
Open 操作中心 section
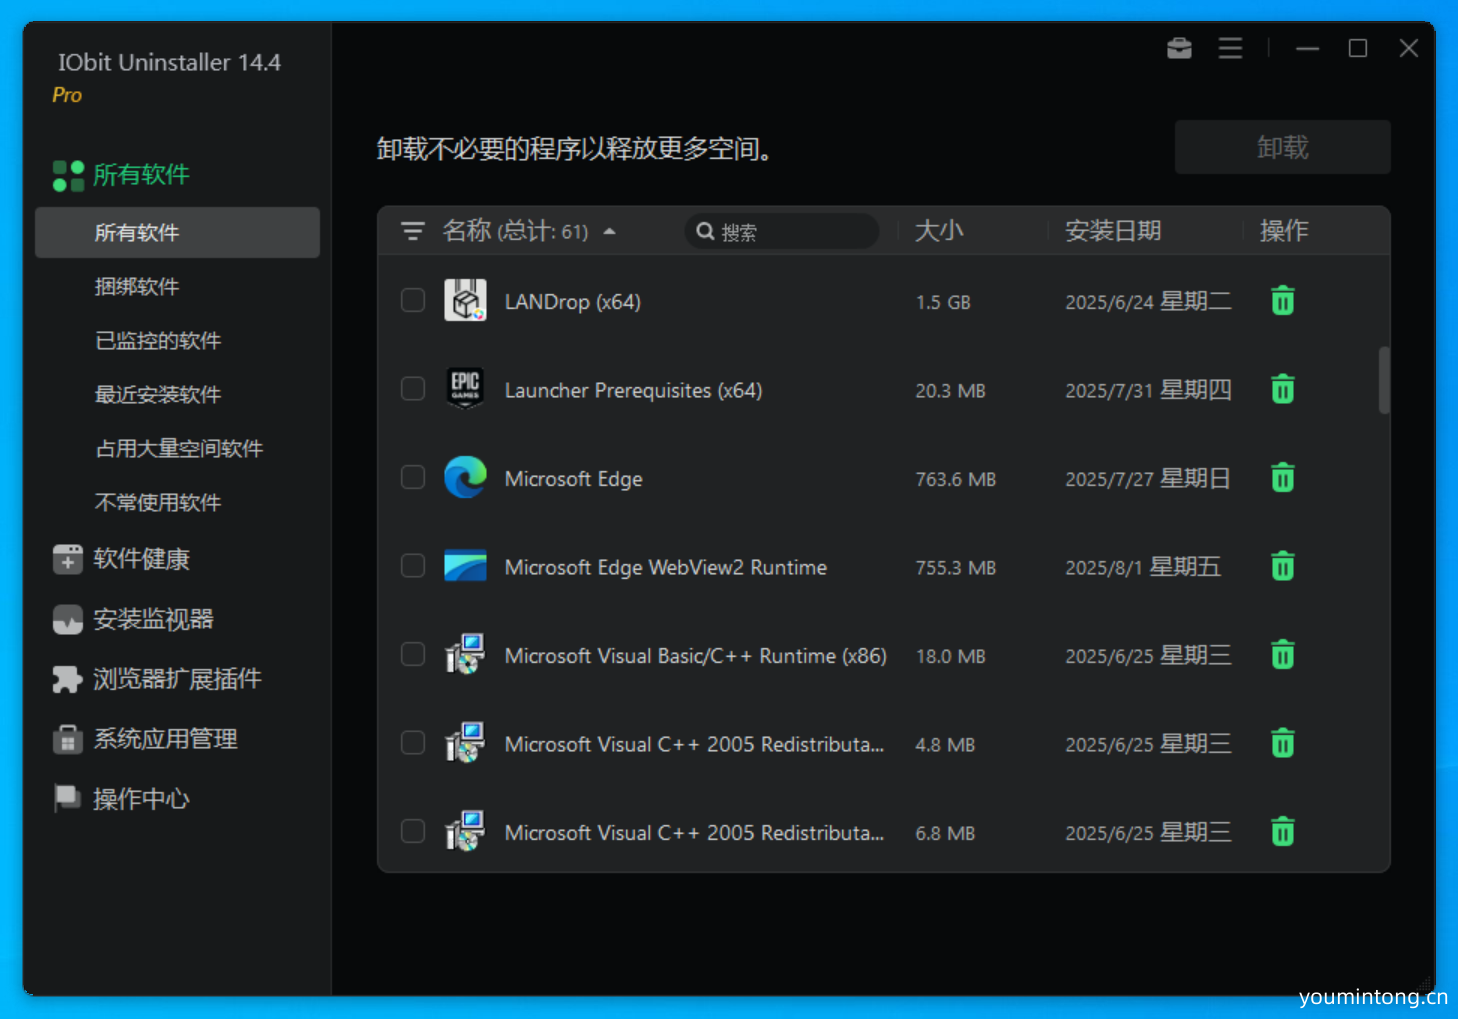click(141, 799)
